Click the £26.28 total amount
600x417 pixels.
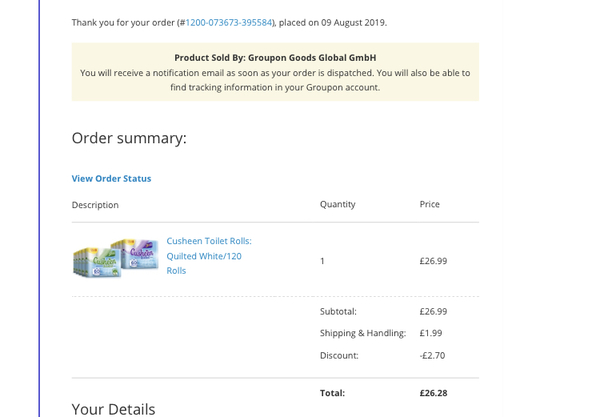tap(433, 393)
